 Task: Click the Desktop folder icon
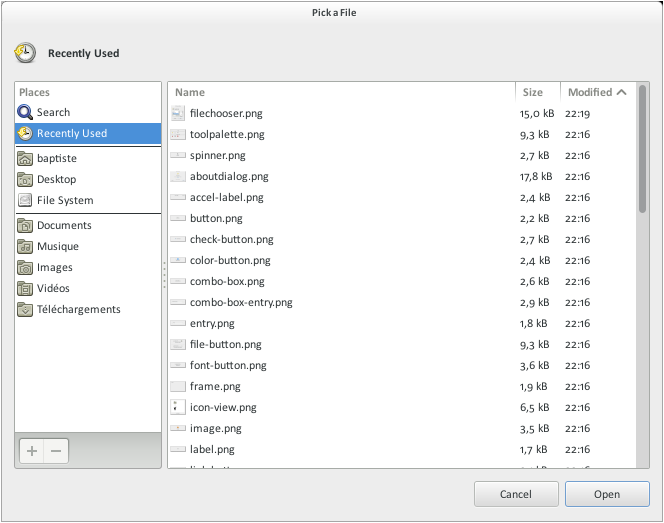(25, 180)
